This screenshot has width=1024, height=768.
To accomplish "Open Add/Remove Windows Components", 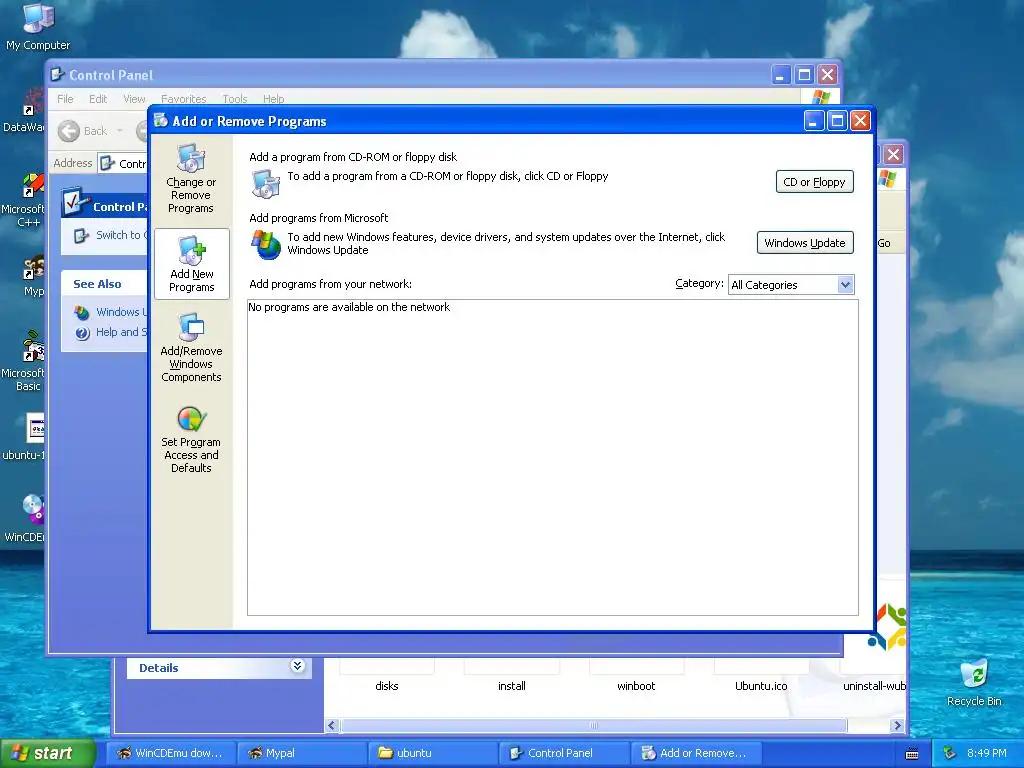I will click(191, 347).
